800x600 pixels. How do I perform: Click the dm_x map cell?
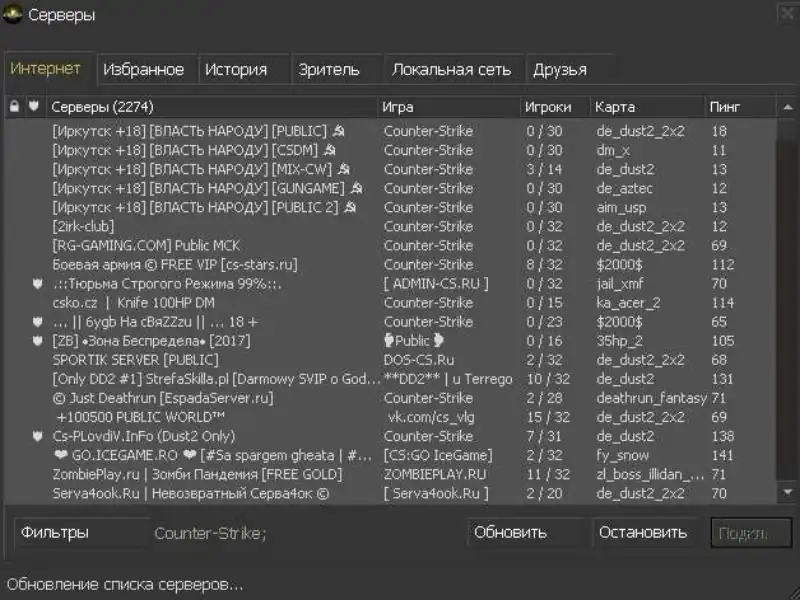point(613,151)
